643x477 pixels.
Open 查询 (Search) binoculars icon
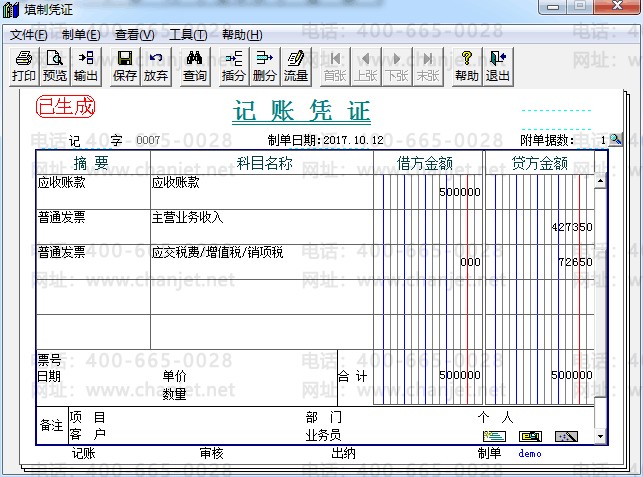coord(195,66)
